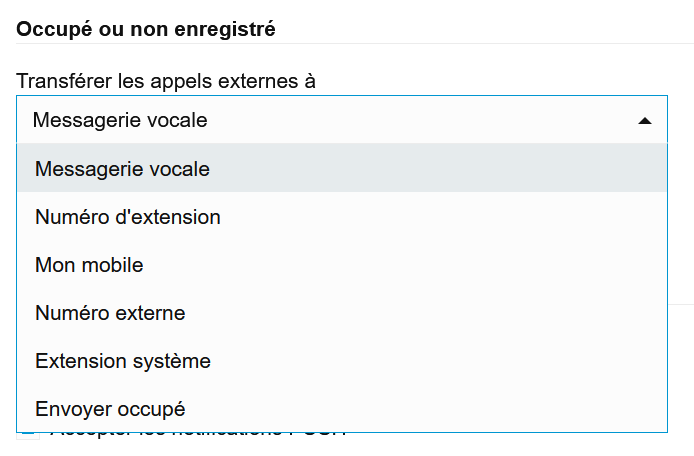Close the list via the black triangle
Viewport: 694px width, 456px height.
coord(645,120)
